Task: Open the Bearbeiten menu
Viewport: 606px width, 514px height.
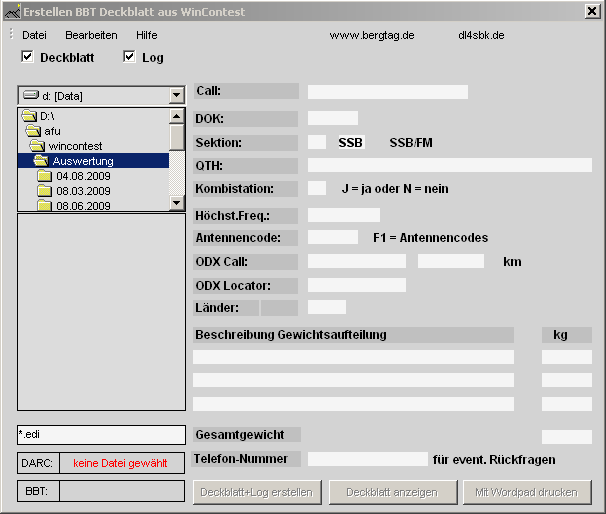Action: click(91, 35)
